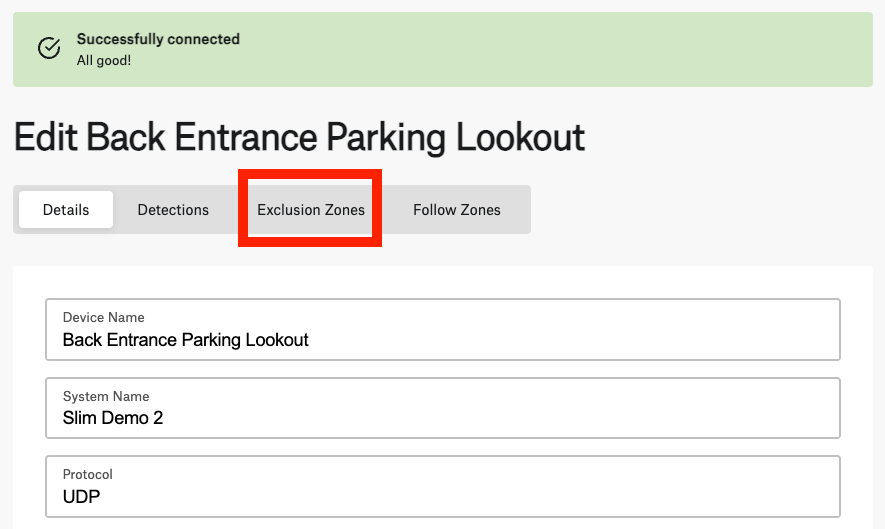Click the "UDP" protocol value
The image size is (885, 529).
coord(81,497)
